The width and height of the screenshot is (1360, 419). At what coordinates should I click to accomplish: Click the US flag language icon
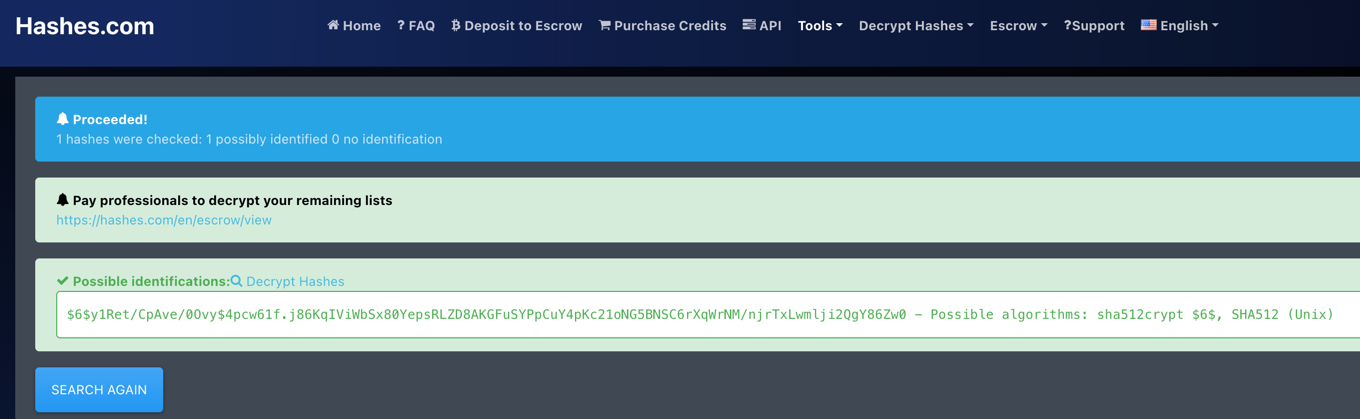pos(1148,25)
